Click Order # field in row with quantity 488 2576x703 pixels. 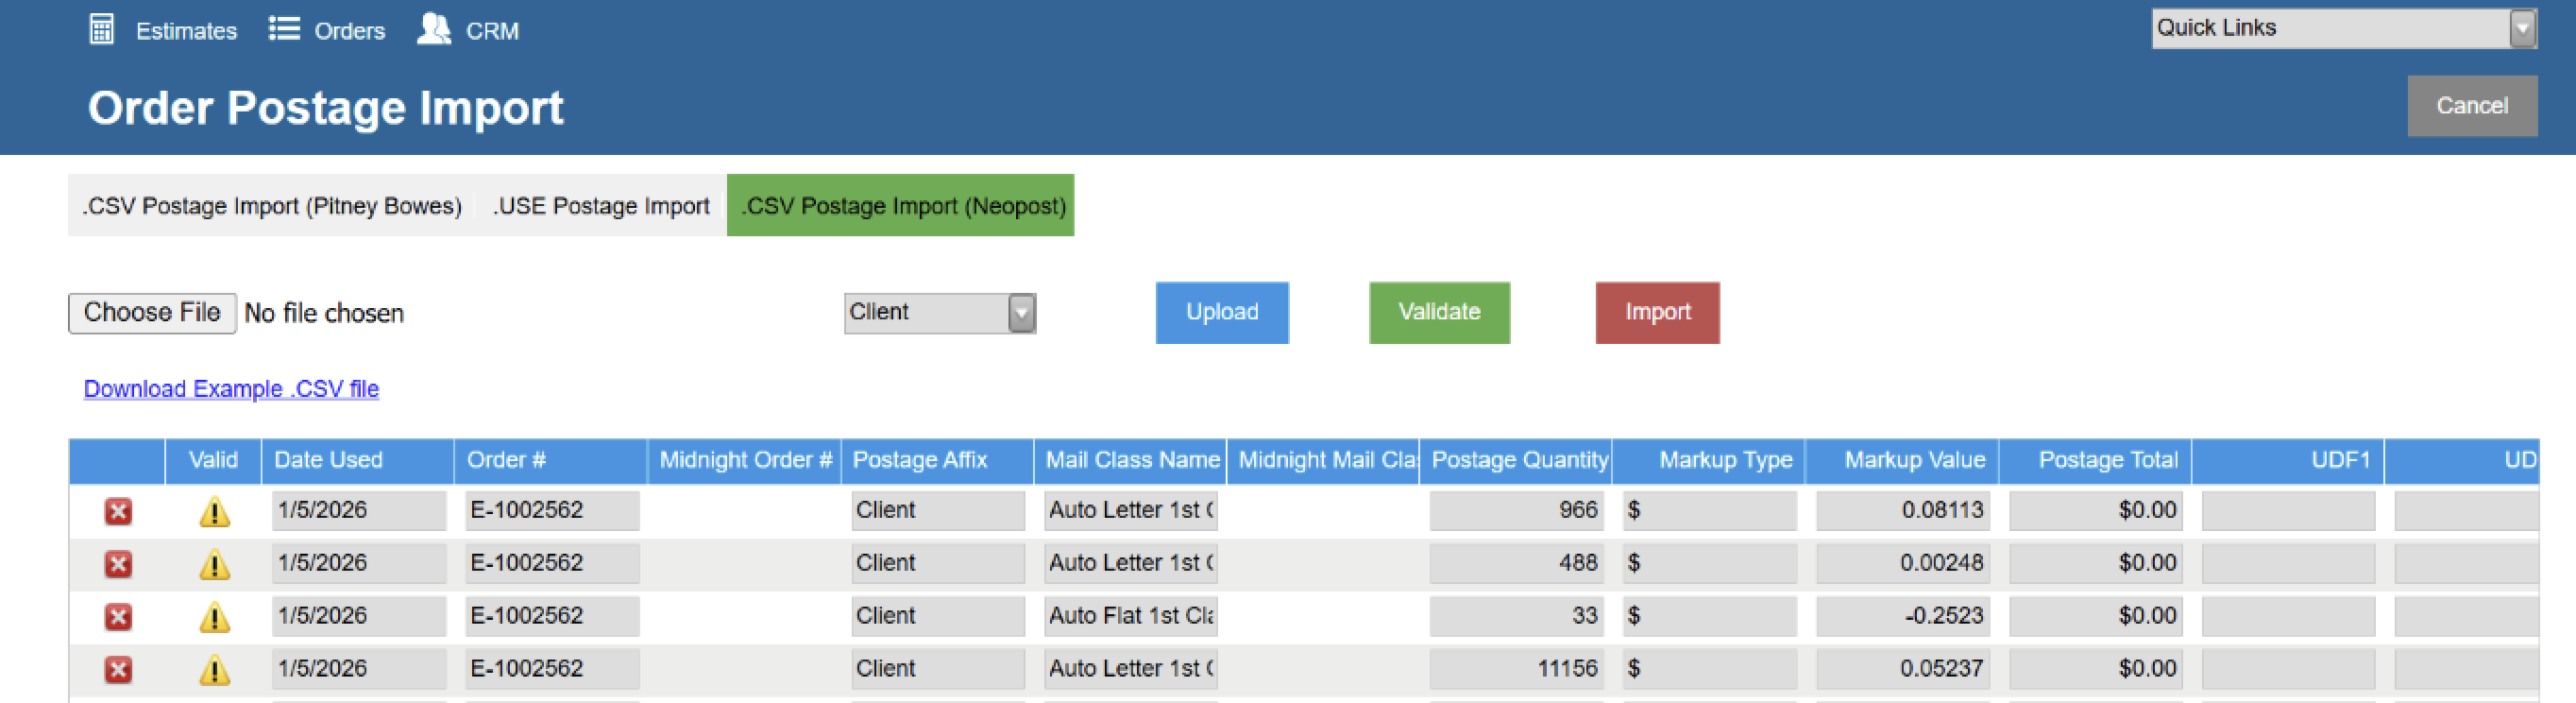tap(552, 564)
